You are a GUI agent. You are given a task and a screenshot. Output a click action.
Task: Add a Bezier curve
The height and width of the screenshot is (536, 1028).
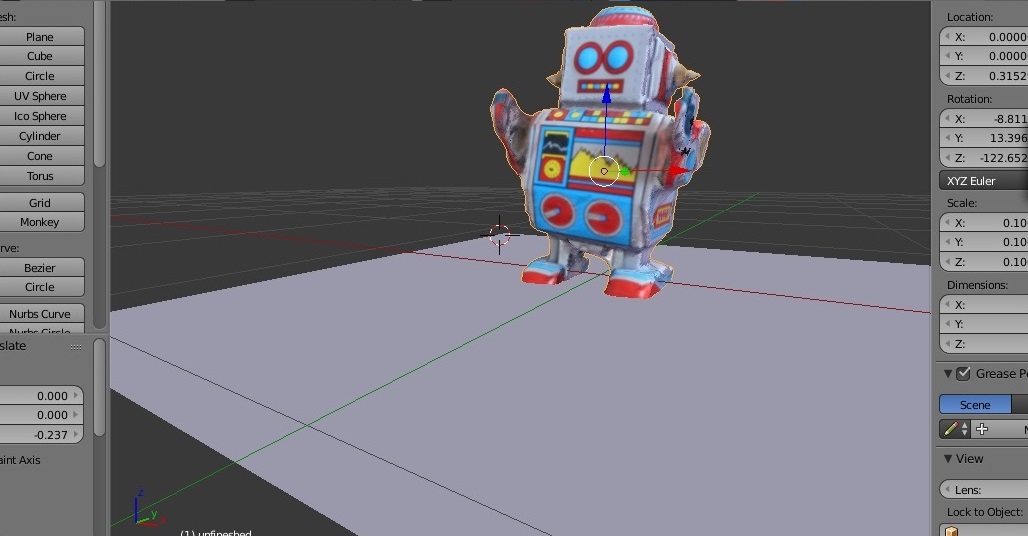pyautogui.click(x=40, y=268)
